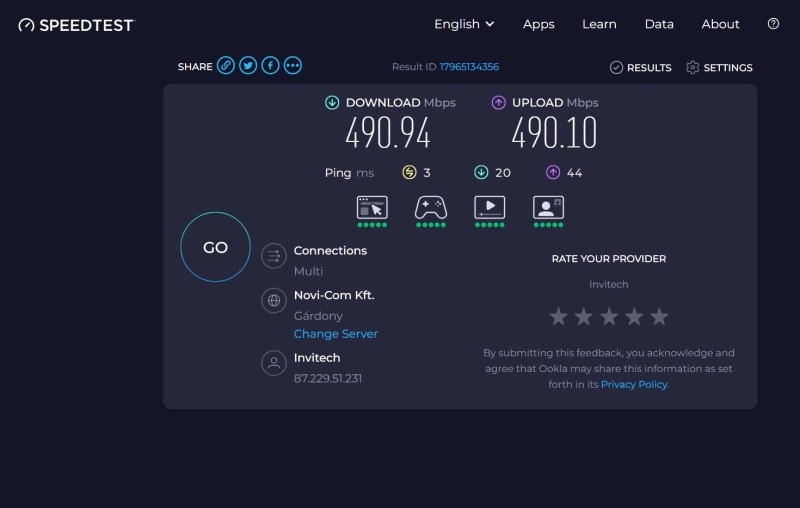Open the help question mark icon
Screen dimensions: 800x508
click(x=773, y=24)
